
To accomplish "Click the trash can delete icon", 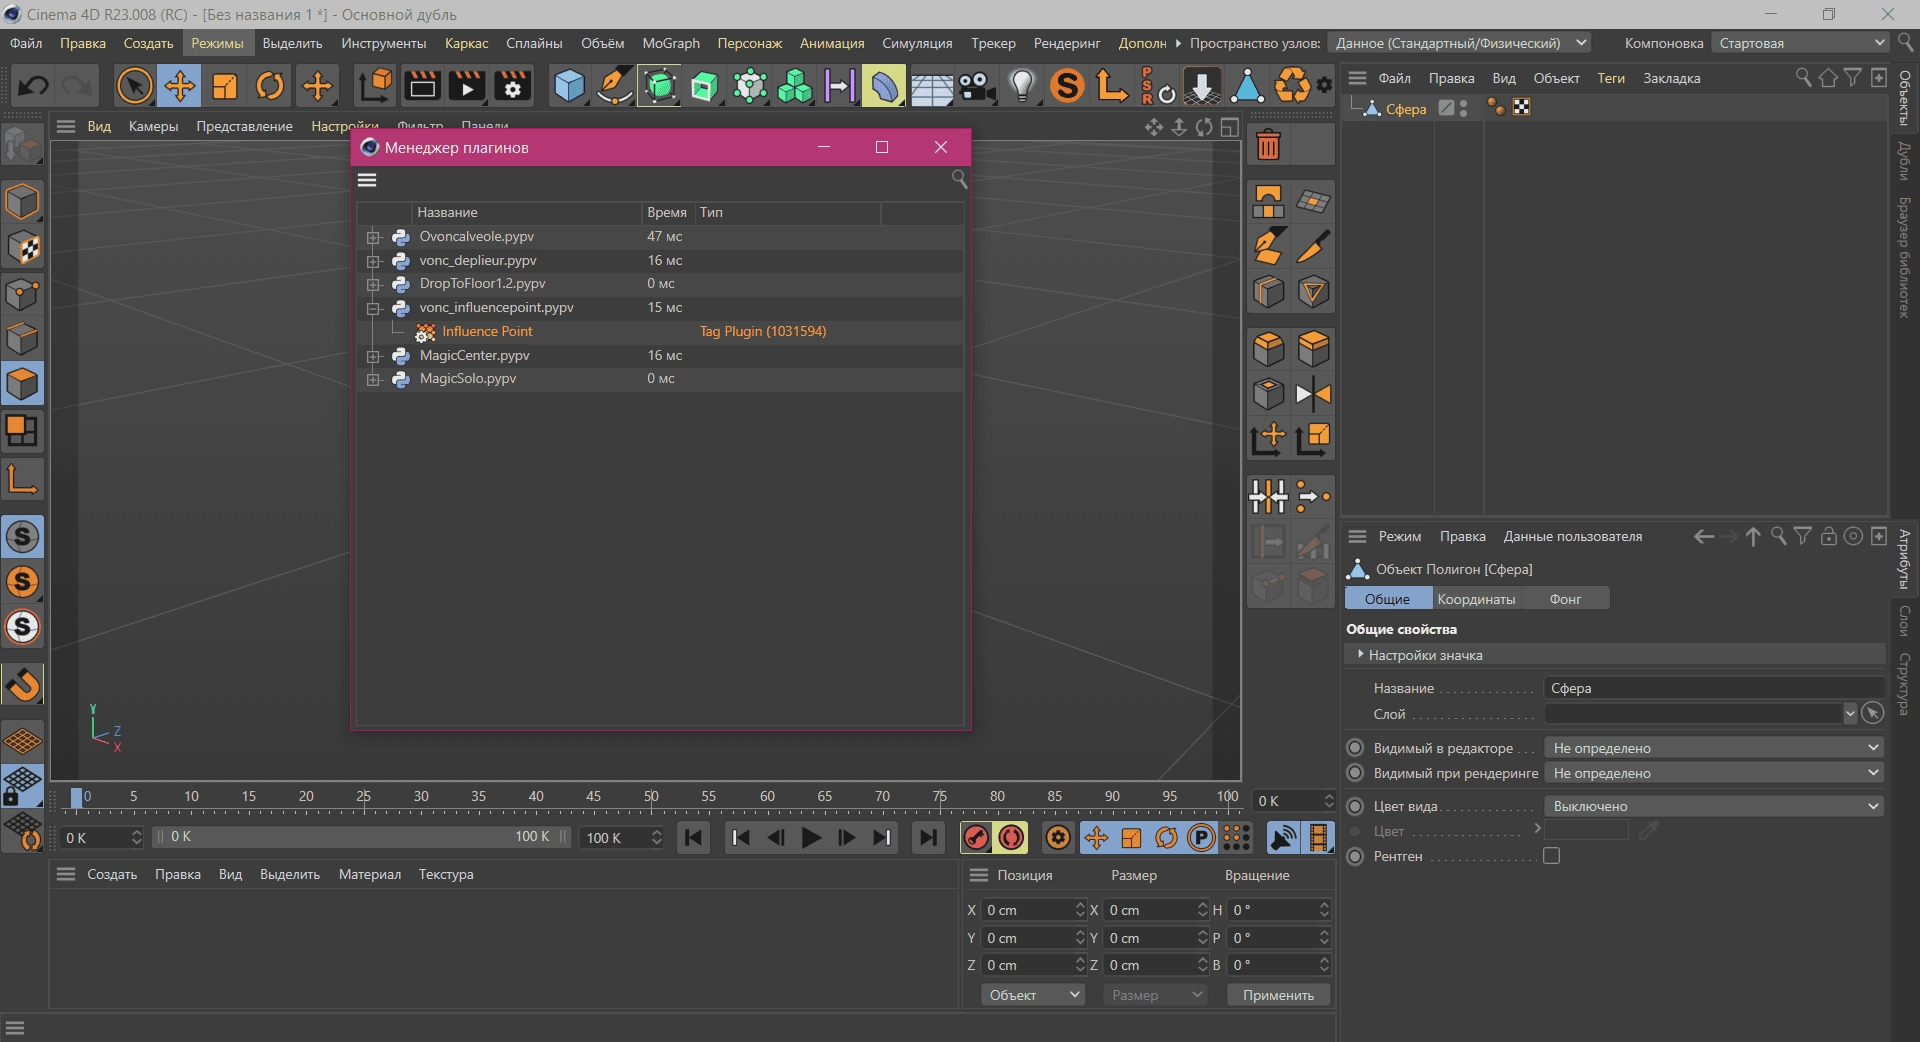I will pyautogui.click(x=1268, y=146).
